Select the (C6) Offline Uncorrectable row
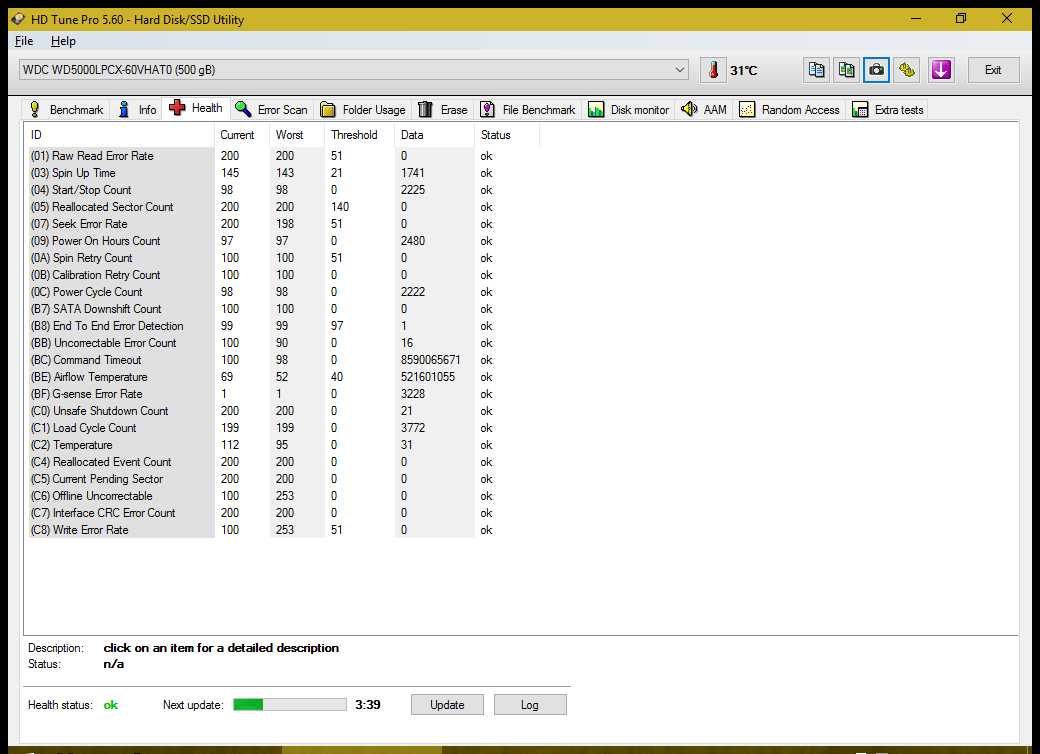Image resolution: width=1040 pixels, height=754 pixels. tap(284, 496)
